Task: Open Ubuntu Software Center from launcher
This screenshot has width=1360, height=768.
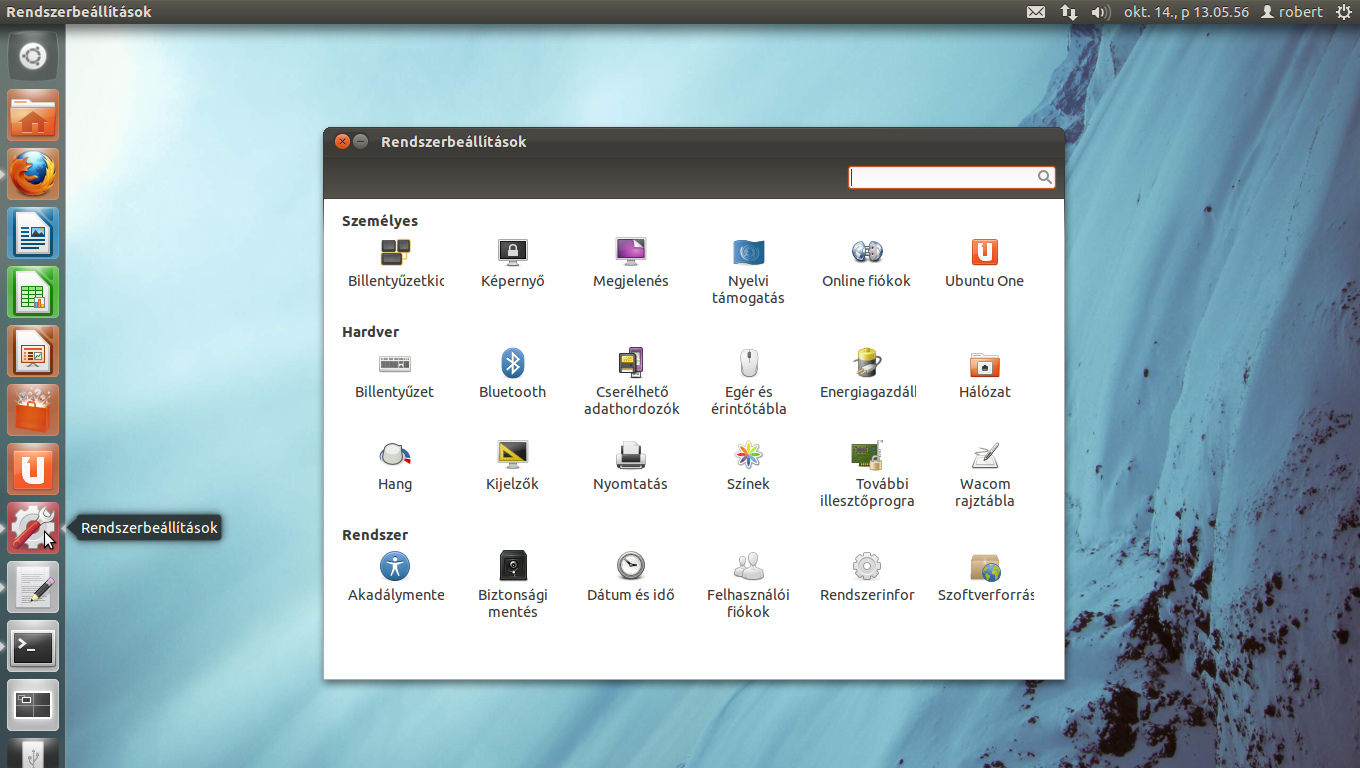Action: pos(33,410)
